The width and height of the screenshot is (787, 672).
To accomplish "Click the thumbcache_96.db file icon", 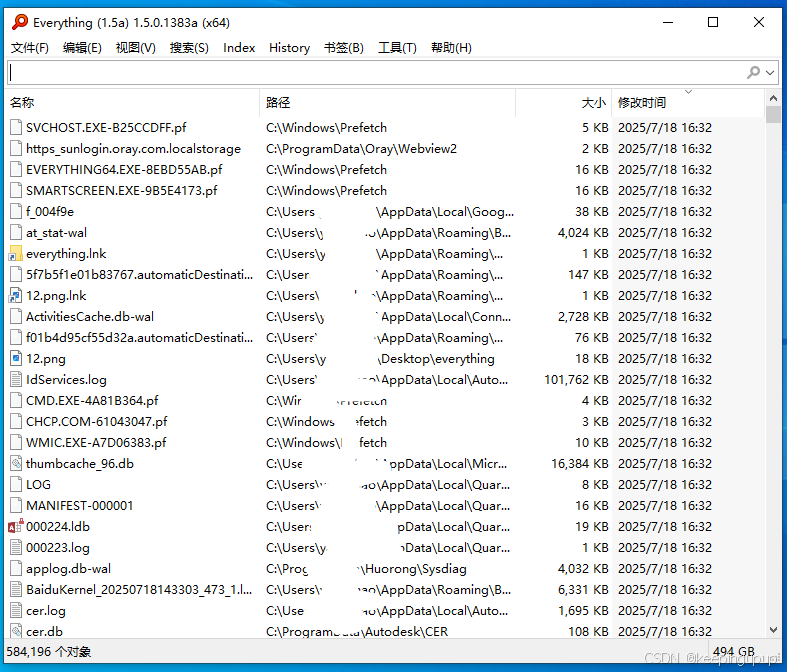I will (x=16, y=463).
